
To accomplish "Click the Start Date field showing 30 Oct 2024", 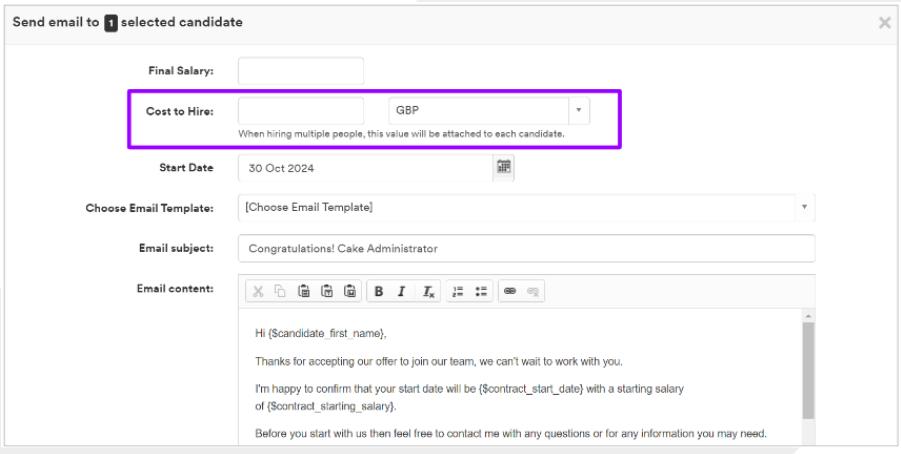I will [365, 168].
